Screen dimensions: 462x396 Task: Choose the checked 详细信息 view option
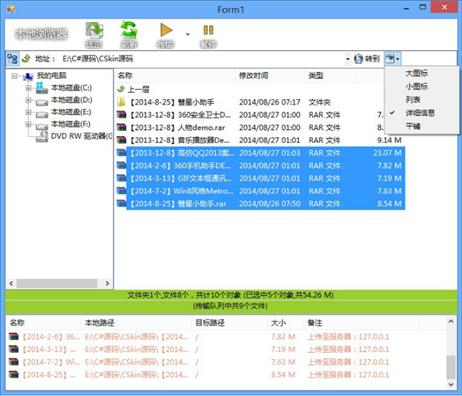tap(420, 113)
